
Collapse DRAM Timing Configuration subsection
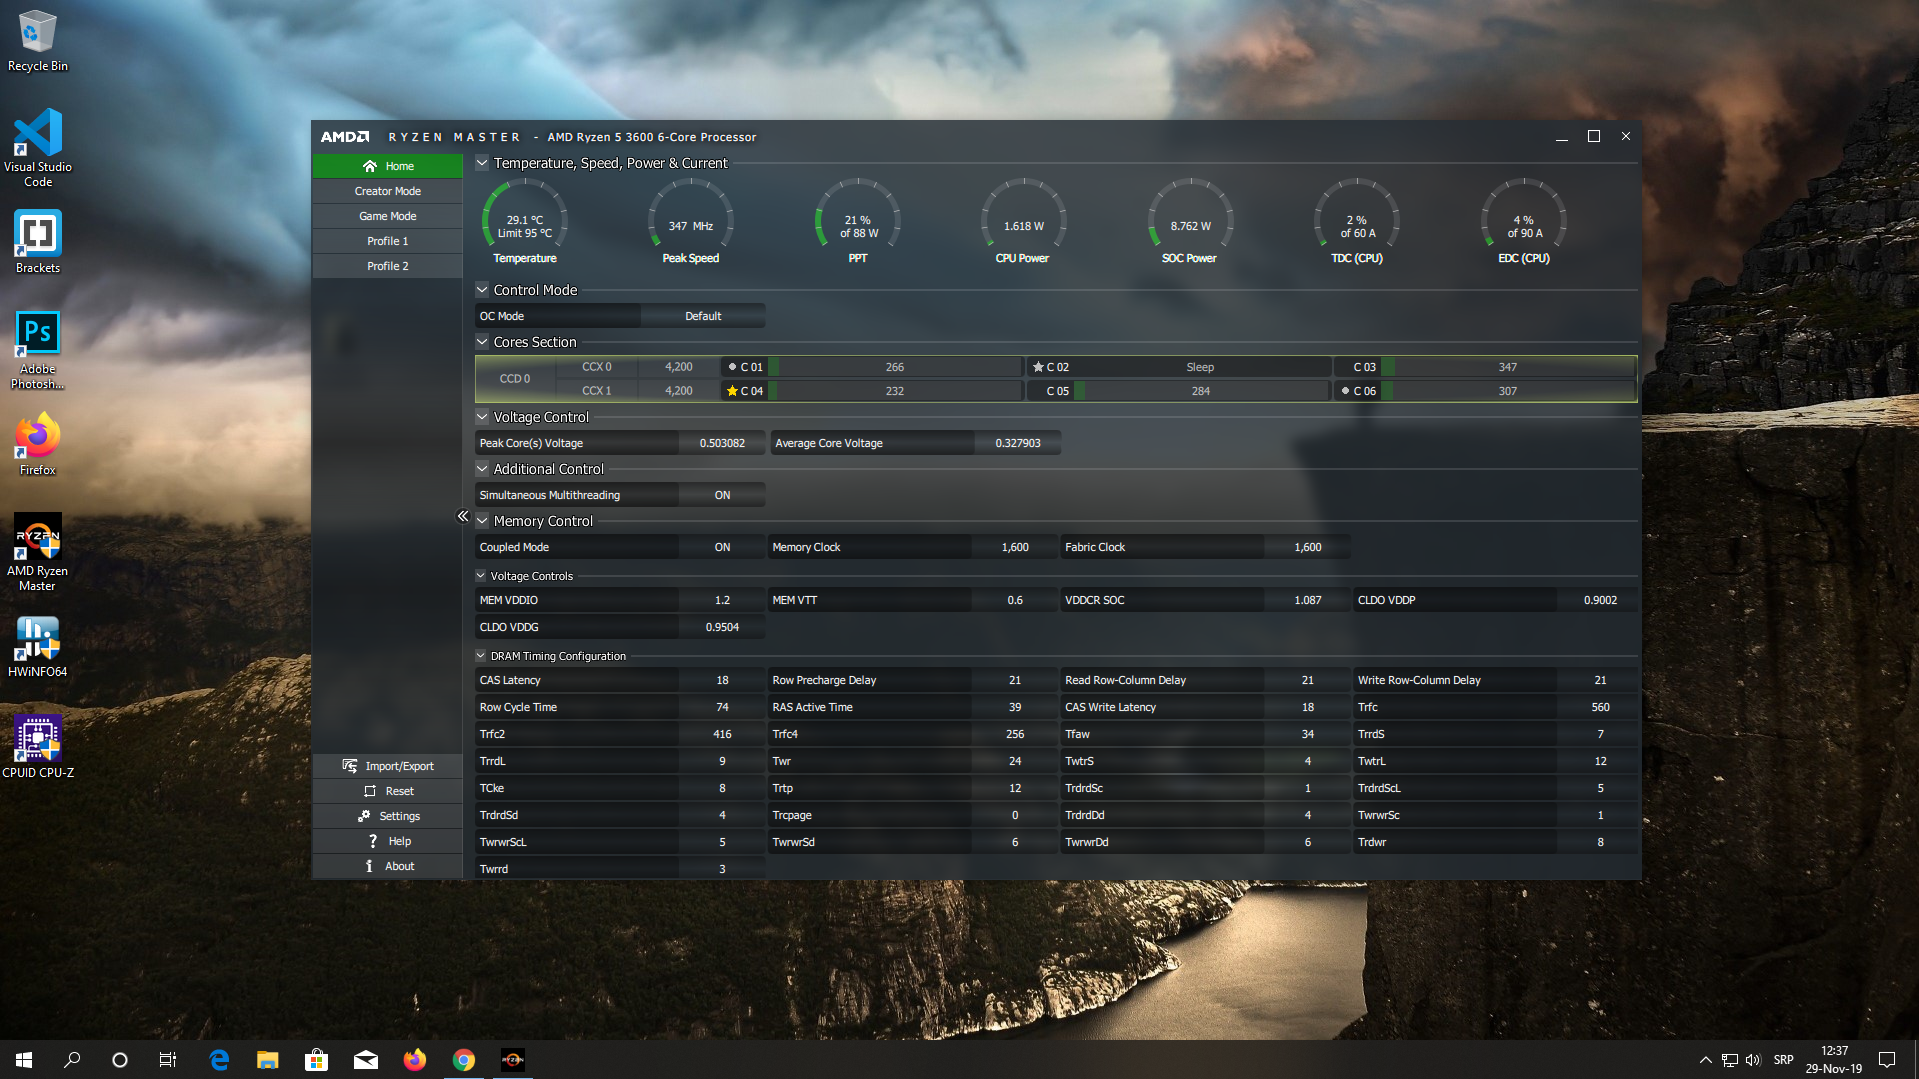tap(481, 656)
